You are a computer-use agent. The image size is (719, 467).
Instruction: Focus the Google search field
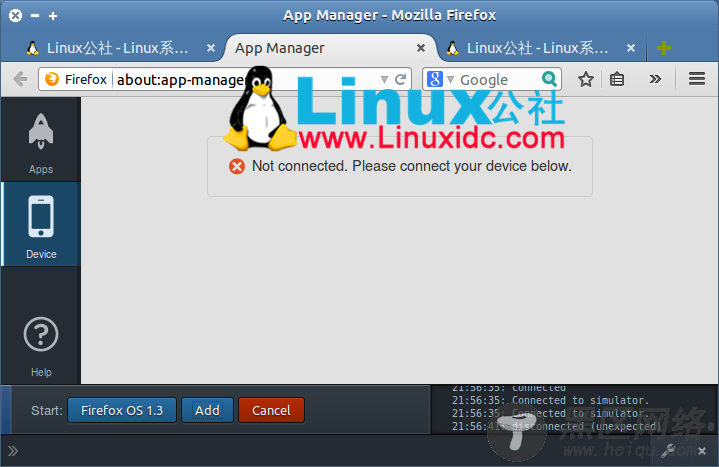(x=493, y=79)
